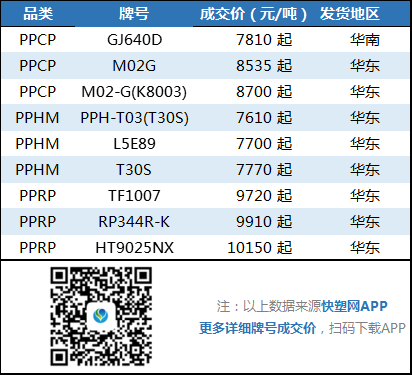Image resolution: width=412 pixels, height=375 pixels.
Task: Select grade cell GJ640D
Action: (x=135, y=40)
